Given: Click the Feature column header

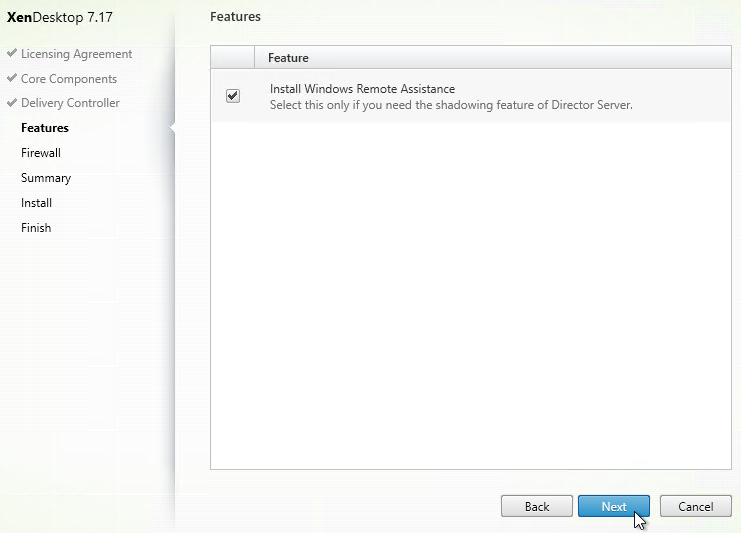Looking at the screenshot, I should click(x=493, y=58).
